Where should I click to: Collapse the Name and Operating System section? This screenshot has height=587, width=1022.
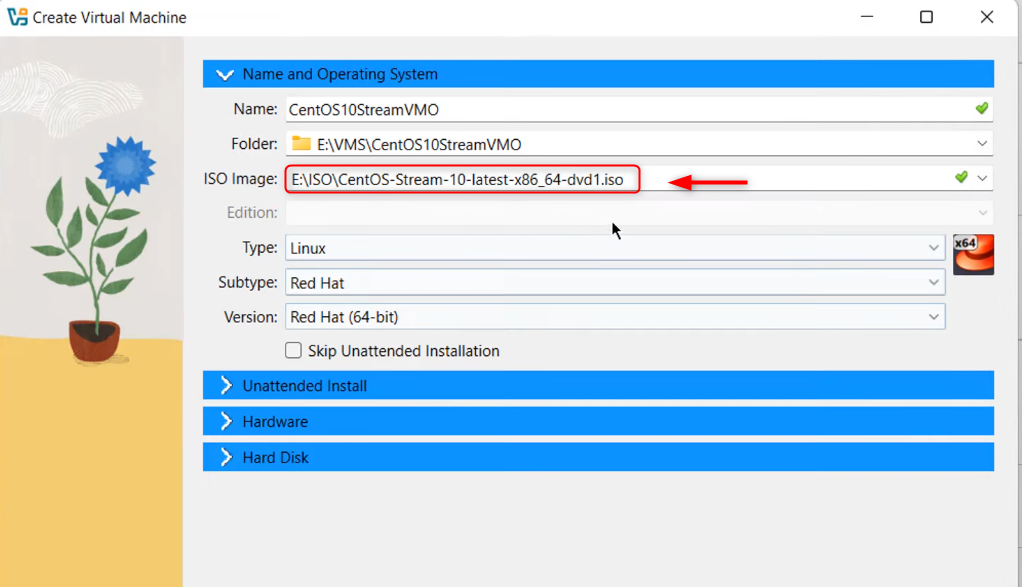point(224,73)
